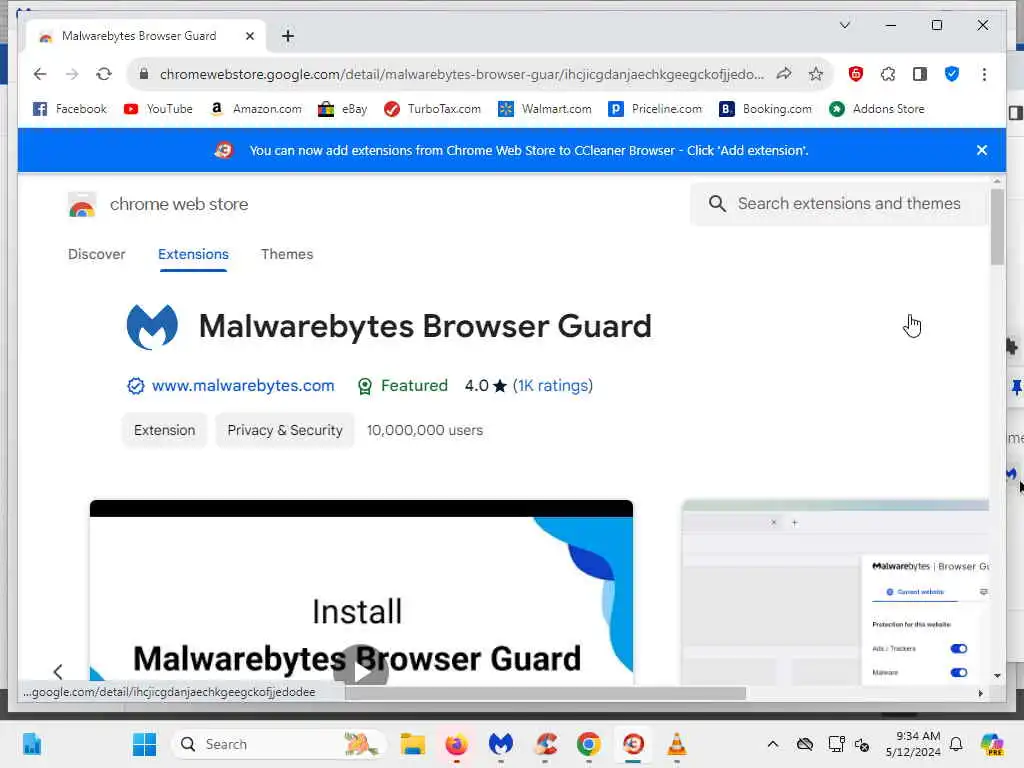Click the vertical page scrollbar

pyautogui.click(x=997, y=227)
